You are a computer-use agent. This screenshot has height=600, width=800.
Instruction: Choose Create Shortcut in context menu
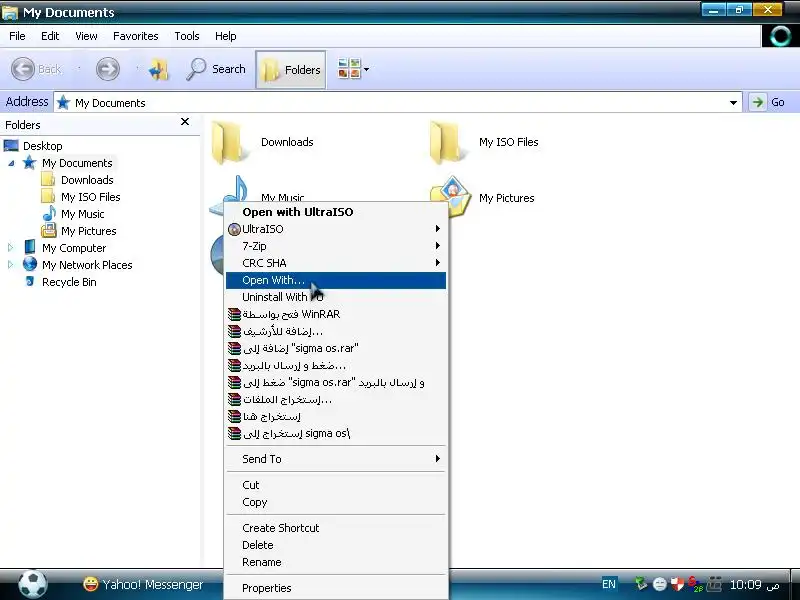click(336, 528)
